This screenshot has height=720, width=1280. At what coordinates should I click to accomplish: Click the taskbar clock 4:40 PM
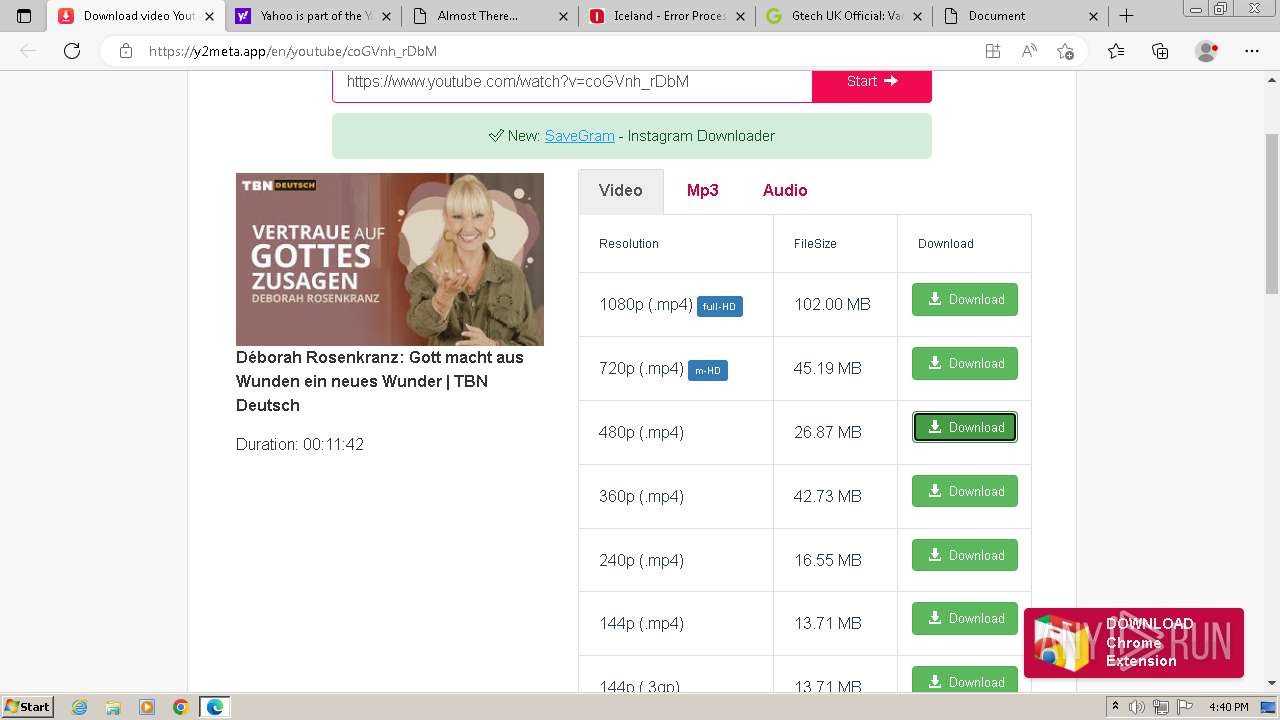tap(1228, 707)
